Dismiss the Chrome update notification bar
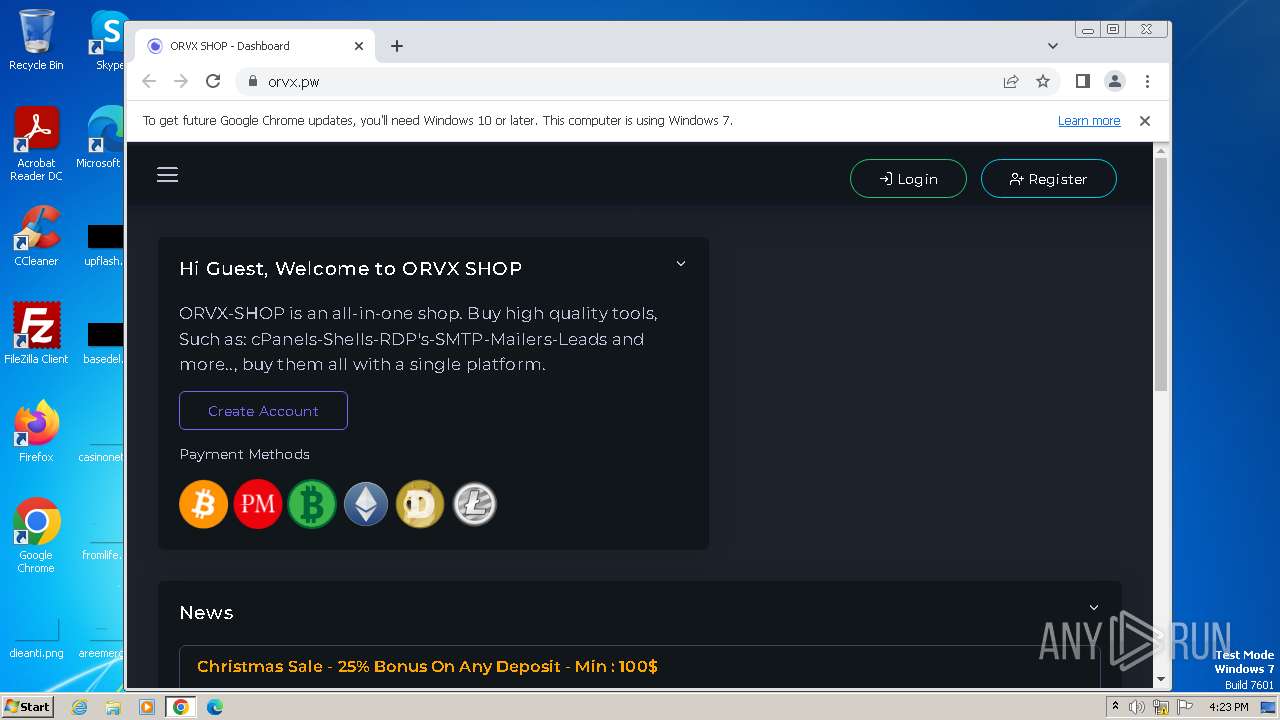Screen dimensions: 1280x720 pyautogui.click(x=1145, y=121)
